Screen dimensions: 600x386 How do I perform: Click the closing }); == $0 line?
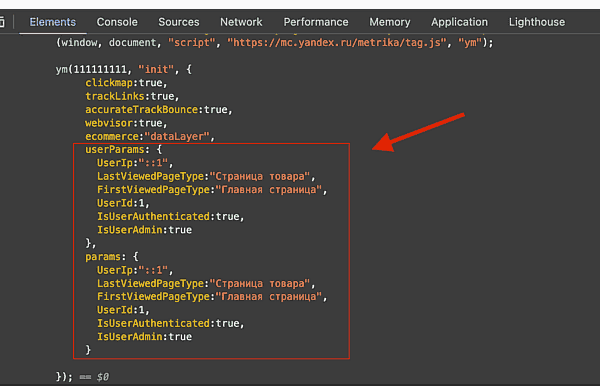click(83, 377)
